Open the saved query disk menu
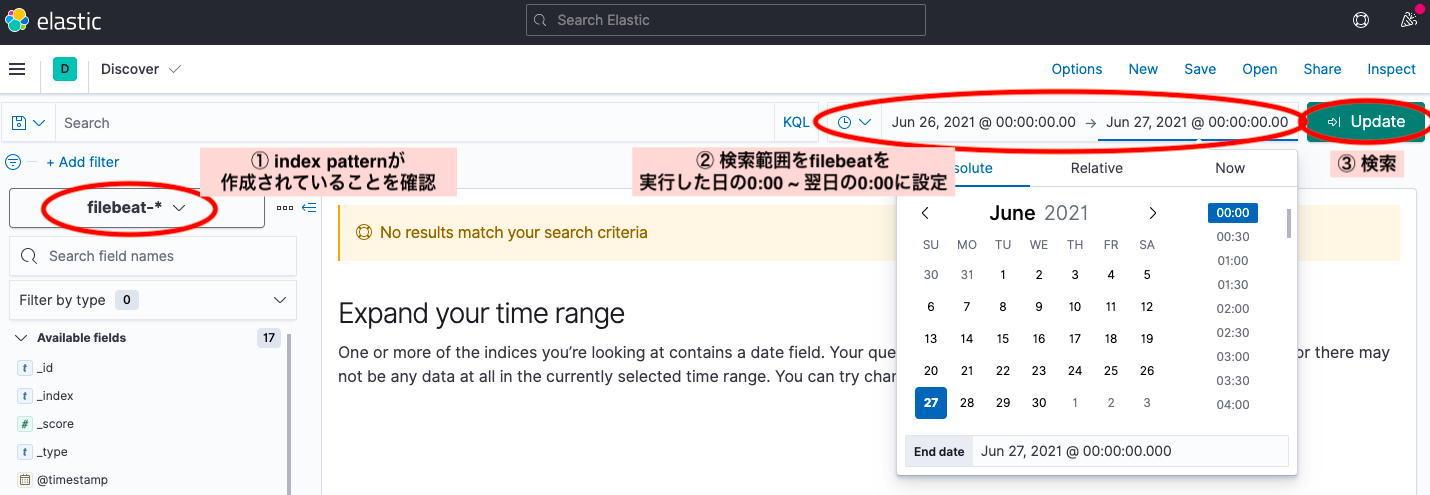This screenshot has width=1430, height=495. point(28,123)
